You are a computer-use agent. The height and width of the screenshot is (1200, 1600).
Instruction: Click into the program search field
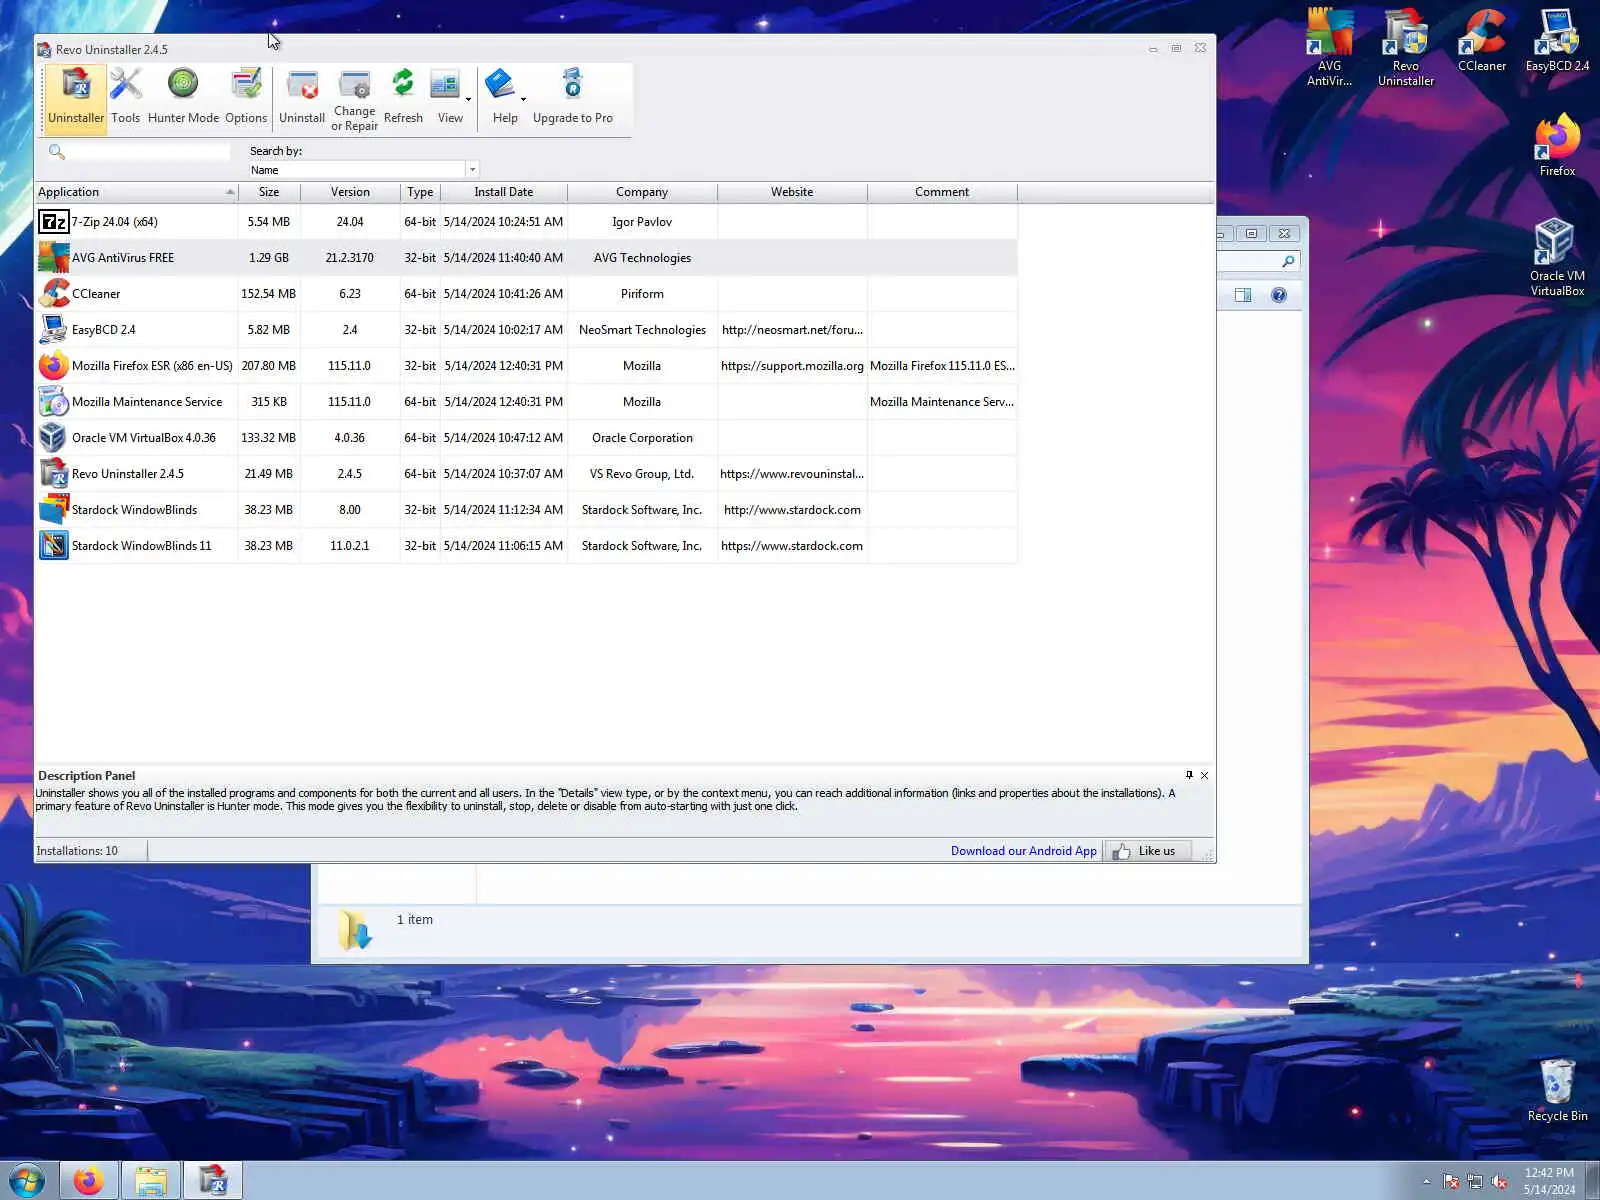tap(149, 151)
